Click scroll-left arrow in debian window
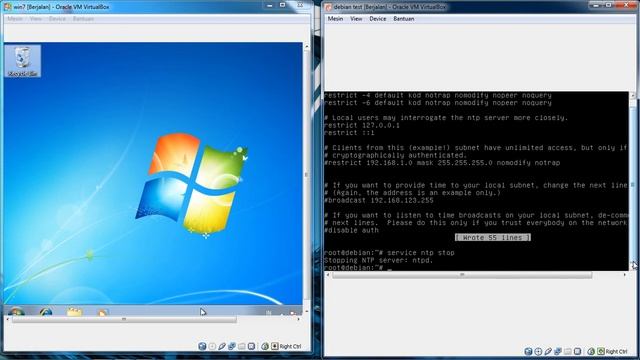 click(x=328, y=275)
